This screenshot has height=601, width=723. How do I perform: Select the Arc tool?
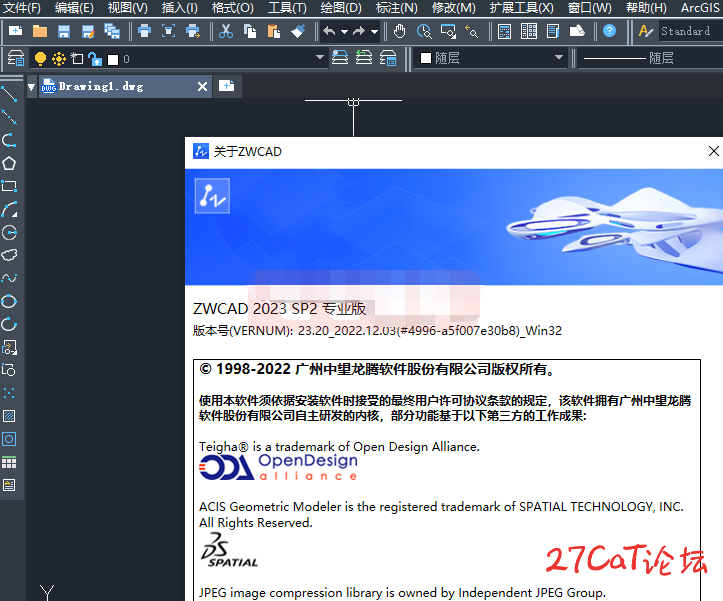(x=9, y=209)
